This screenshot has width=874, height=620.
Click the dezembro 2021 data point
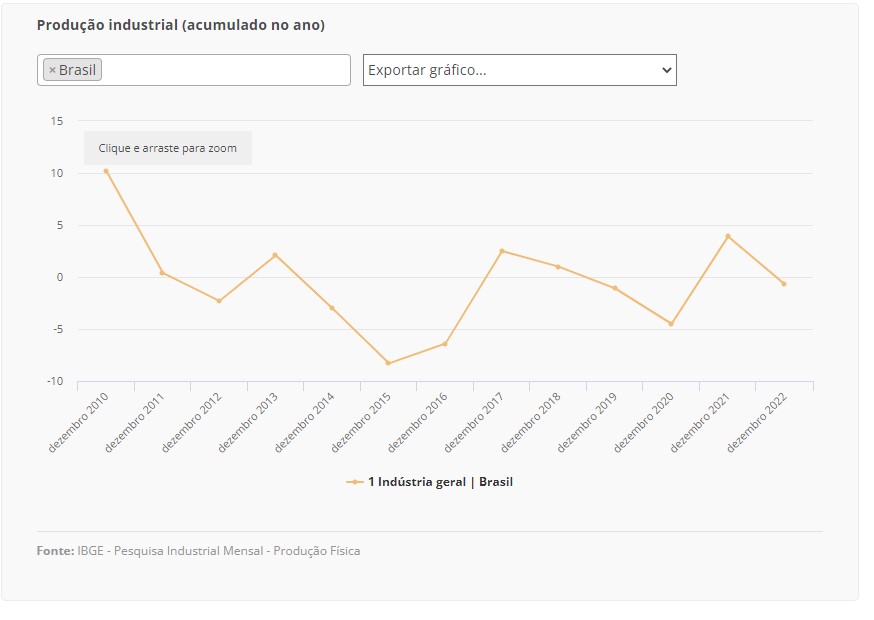click(728, 236)
